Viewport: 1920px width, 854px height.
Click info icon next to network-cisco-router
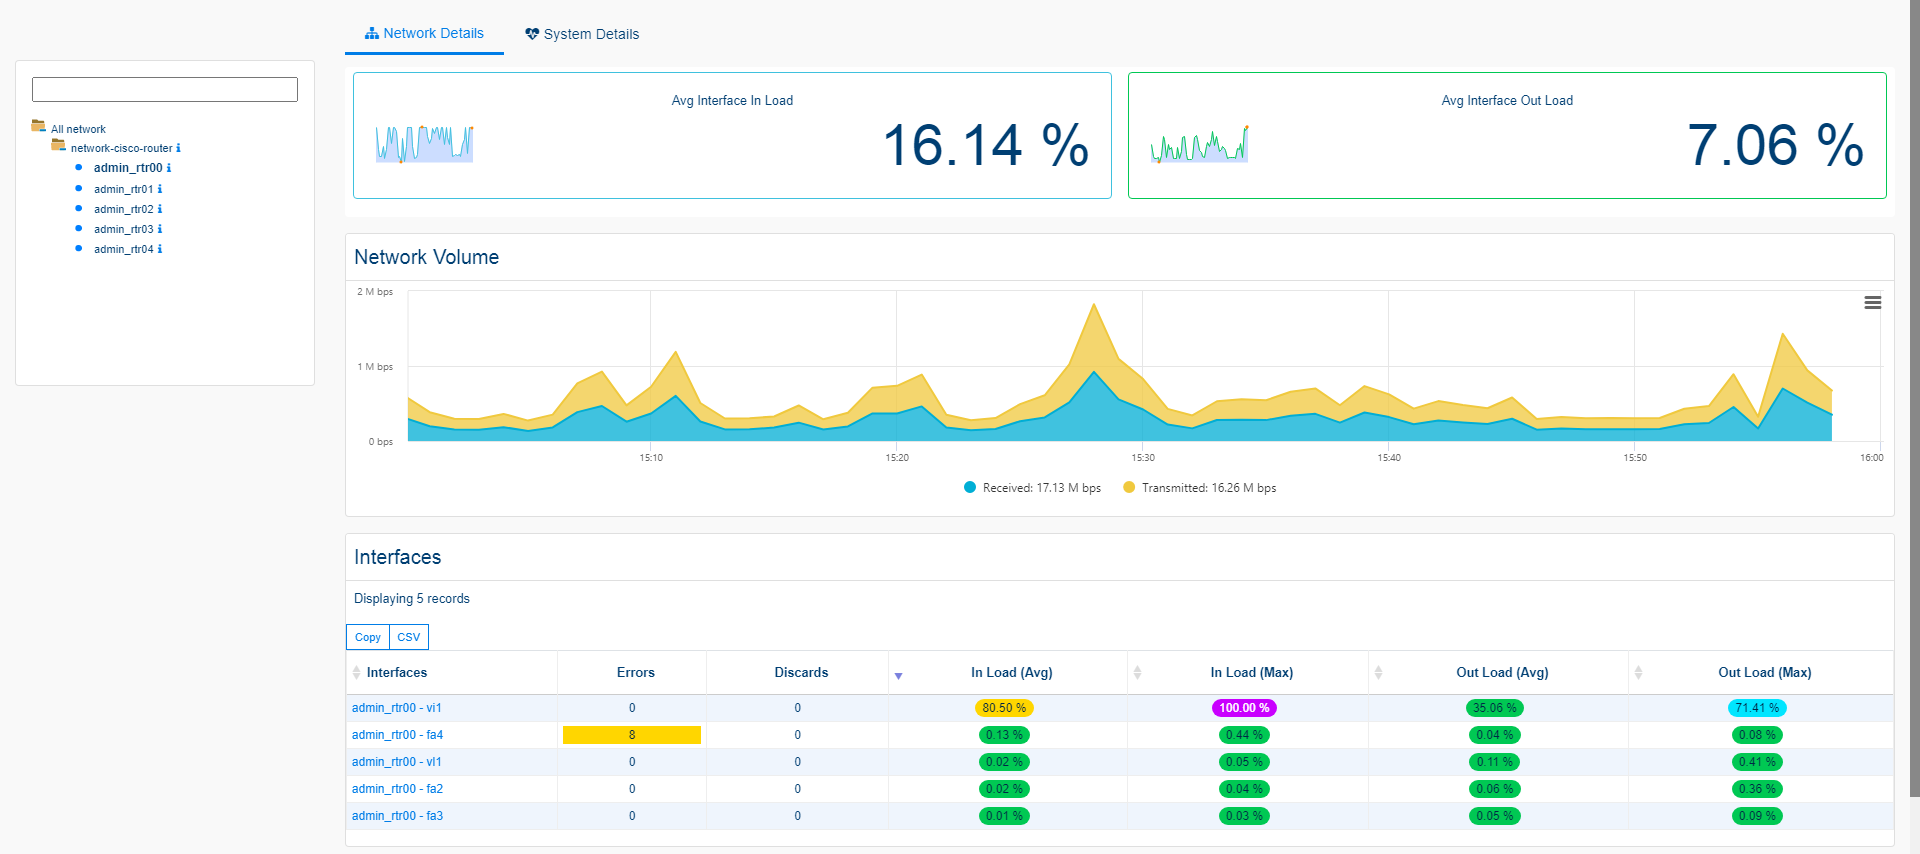pos(178,148)
